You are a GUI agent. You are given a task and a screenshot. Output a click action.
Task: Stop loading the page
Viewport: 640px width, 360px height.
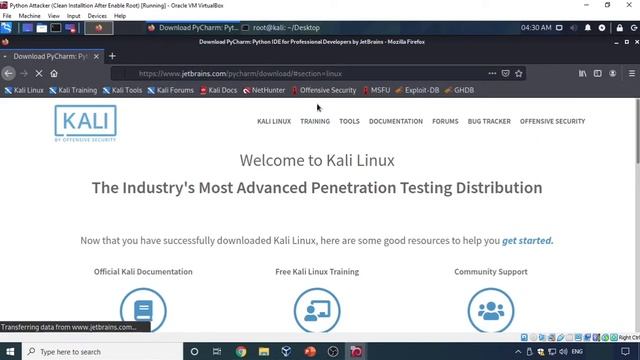pos(39,73)
